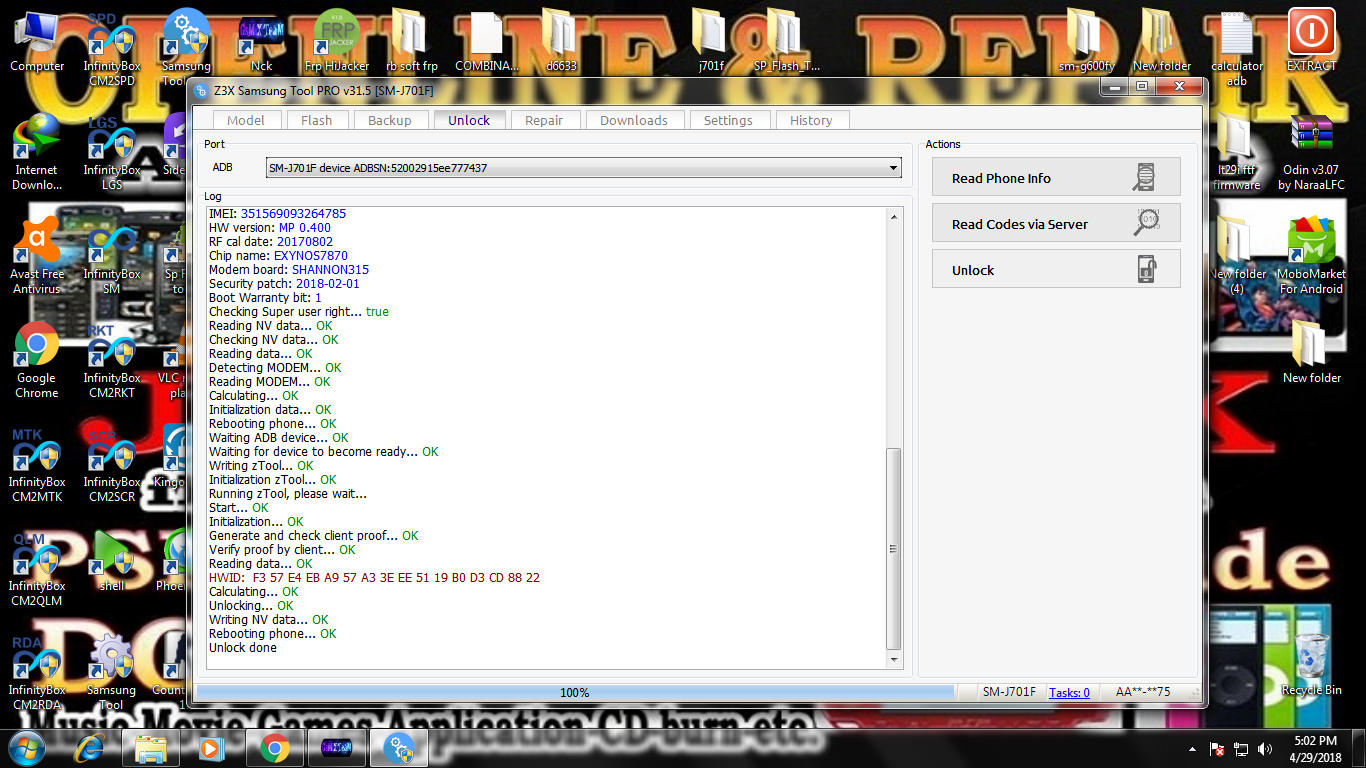This screenshot has height=768, width=1366.
Task: Click the volume icon in system tray
Action: [1265, 749]
